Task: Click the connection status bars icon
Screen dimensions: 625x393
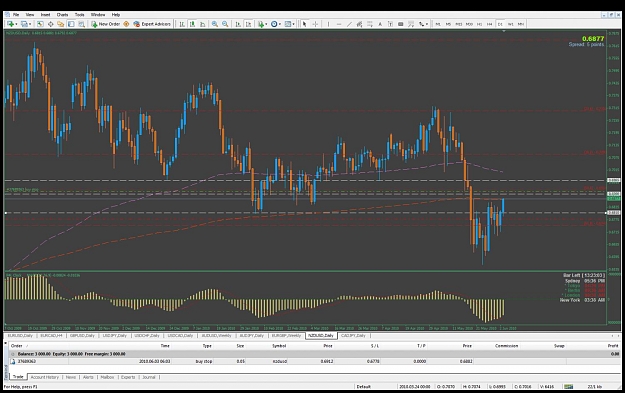Action: click(568, 387)
